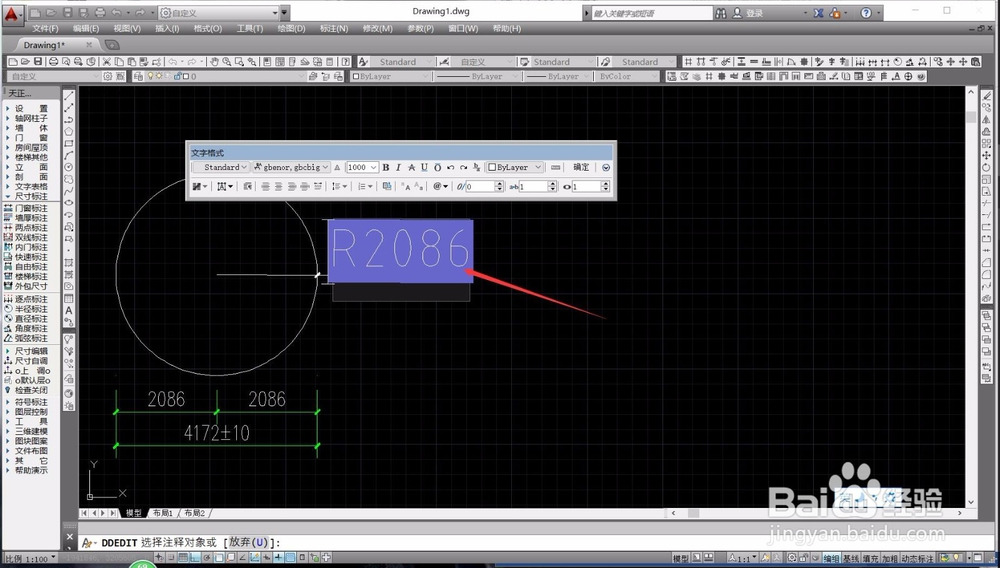Viewport: 1000px width, 568px height.
Task: Open the insert symbol @ dropdown
Action: (440, 186)
